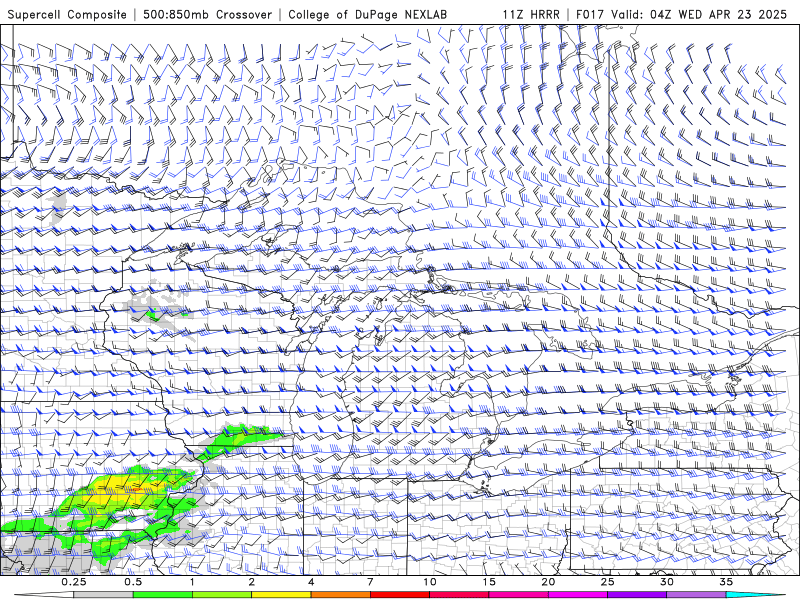Click the yellow supercell composite maximum area
This screenshot has width=800, height=600.
click(122, 491)
